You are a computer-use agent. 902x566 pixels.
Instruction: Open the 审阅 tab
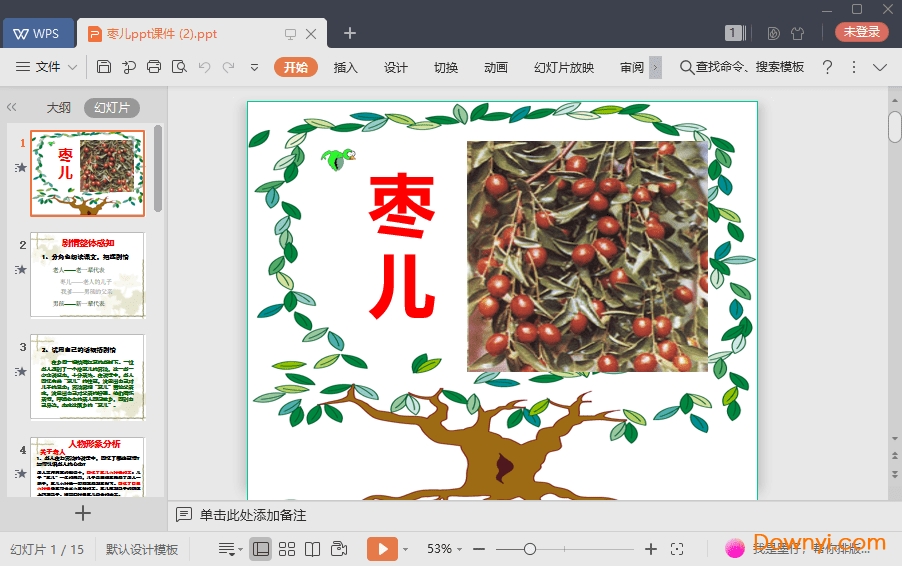[632, 67]
